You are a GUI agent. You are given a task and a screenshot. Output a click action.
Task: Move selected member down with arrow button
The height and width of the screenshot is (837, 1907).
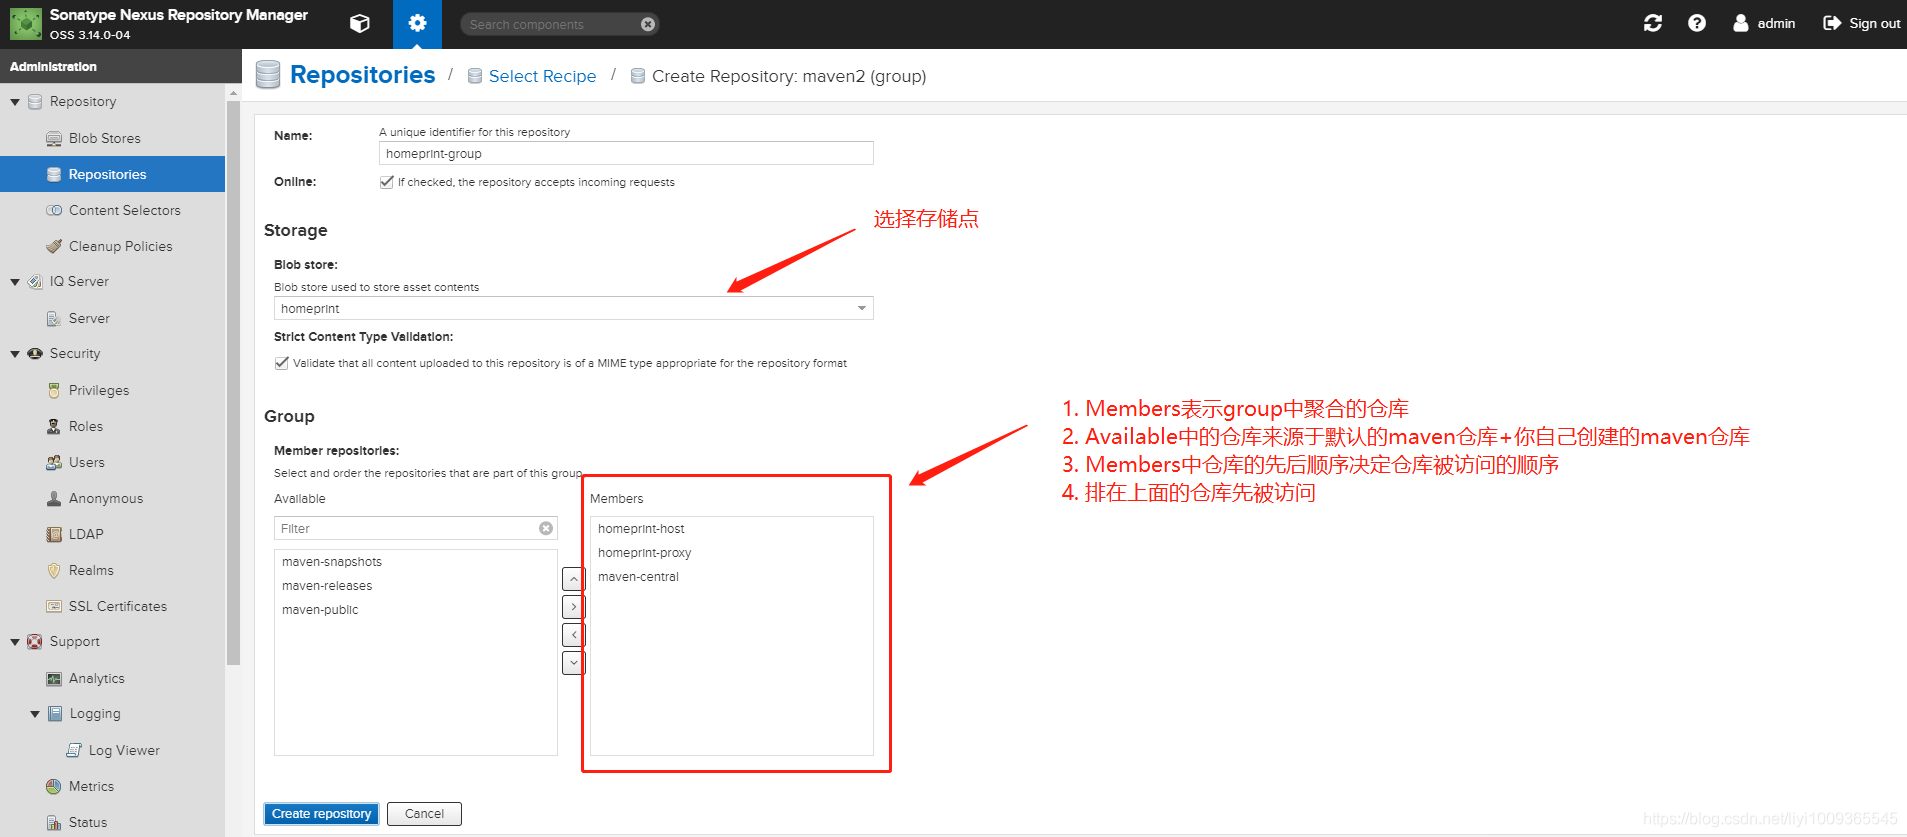click(x=574, y=663)
